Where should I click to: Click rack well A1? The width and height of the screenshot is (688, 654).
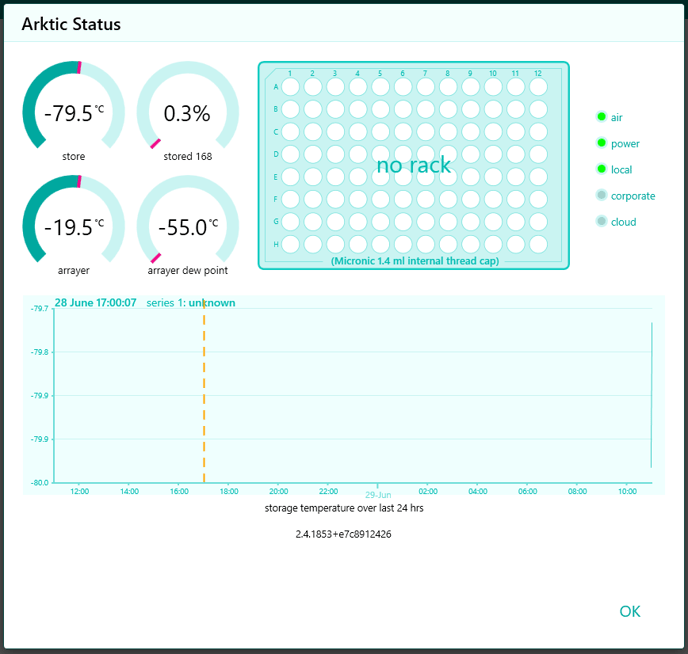pos(290,86)
